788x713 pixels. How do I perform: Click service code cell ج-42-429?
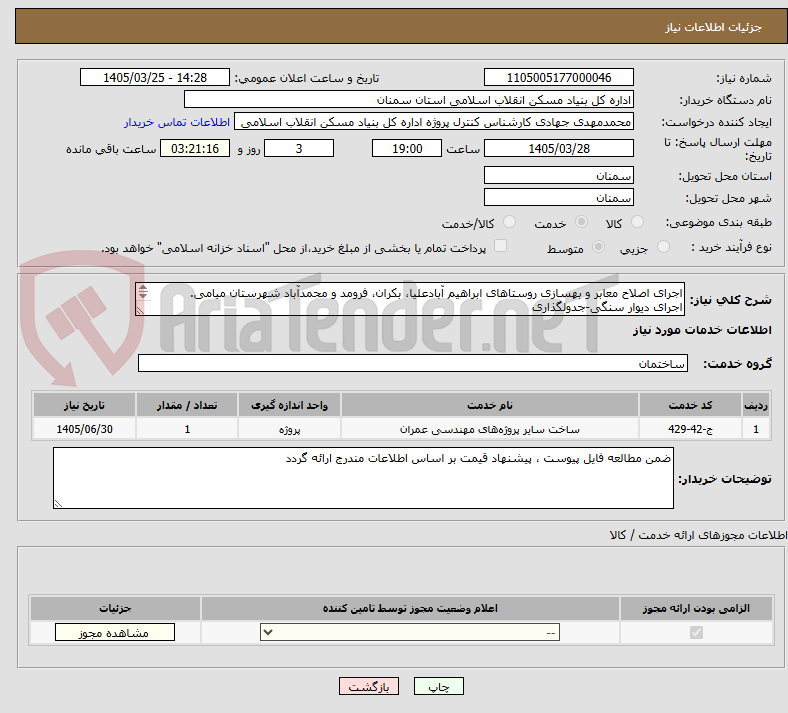point(691,429)
